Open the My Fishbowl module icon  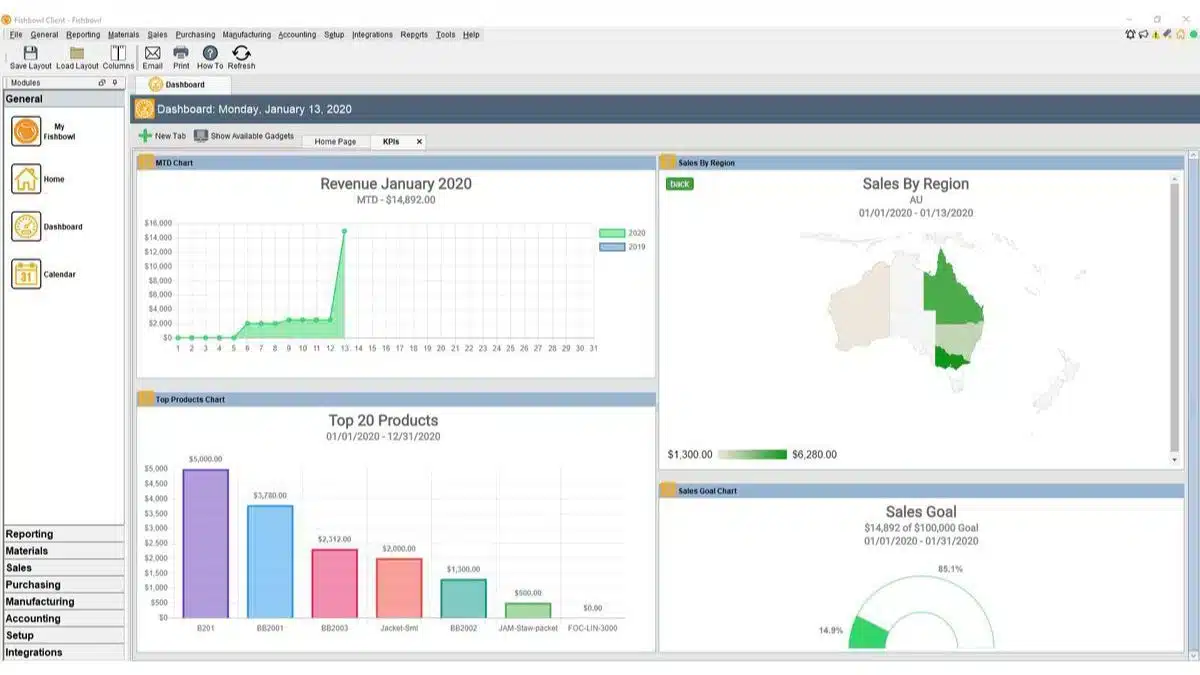tap(26, 131)
